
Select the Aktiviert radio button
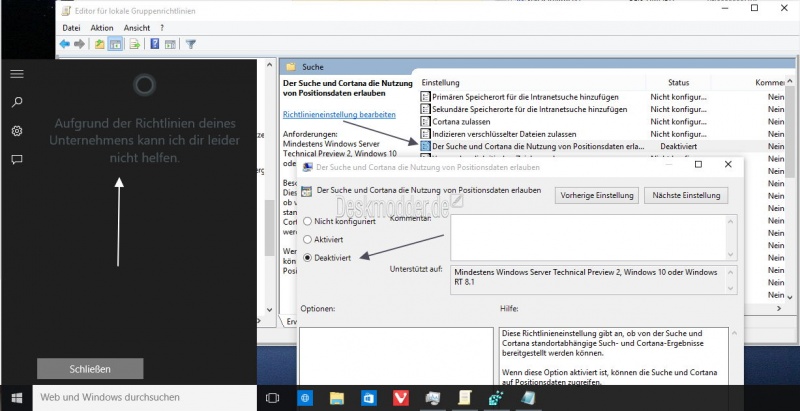307,239
